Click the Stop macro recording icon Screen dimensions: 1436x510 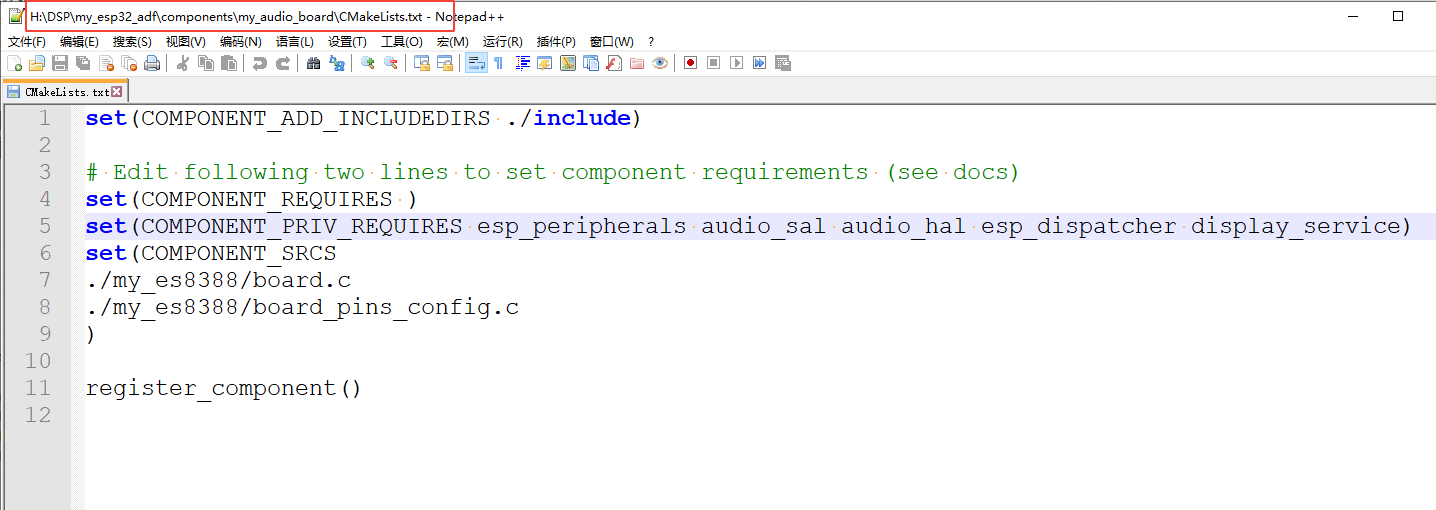click(x=714, y=63)
